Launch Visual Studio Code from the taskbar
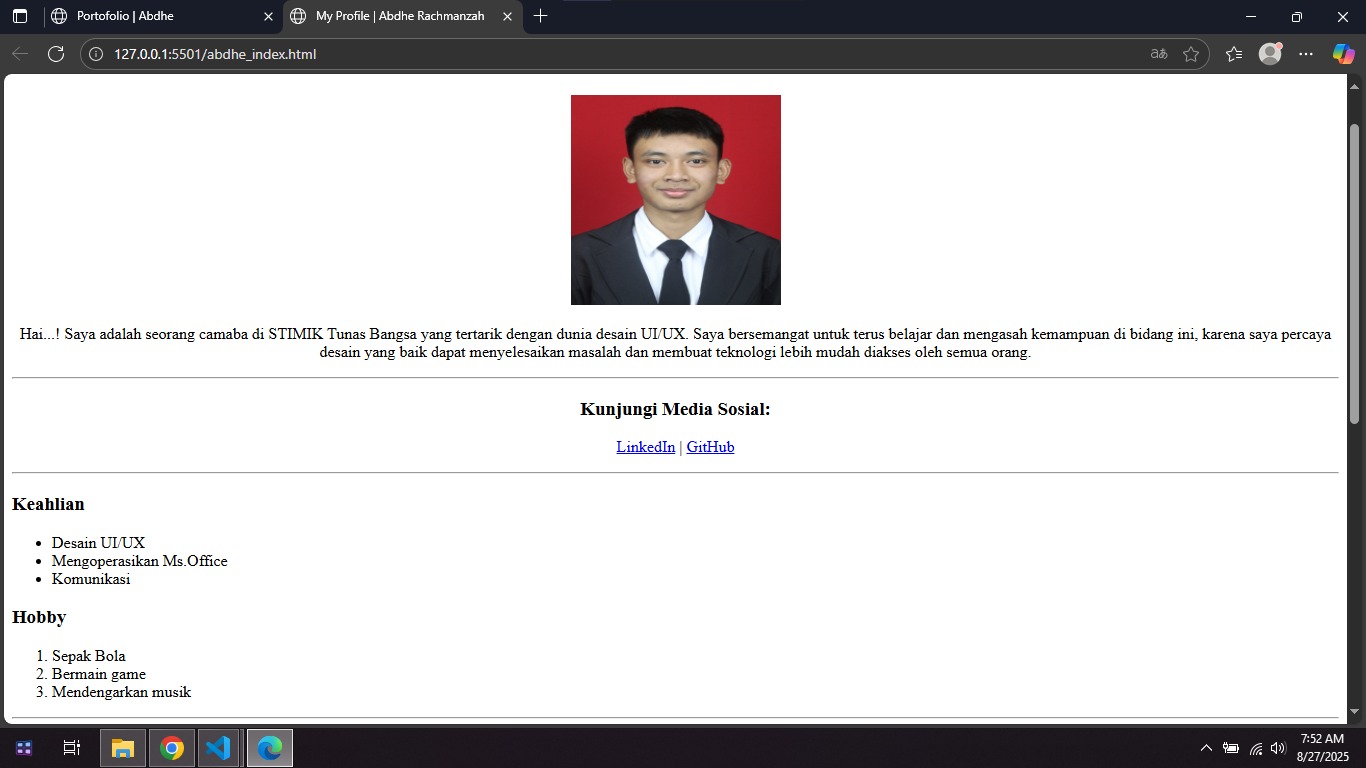Image resolution: width=1366 pixels, height=768 pixels. (x=219, y=747)
